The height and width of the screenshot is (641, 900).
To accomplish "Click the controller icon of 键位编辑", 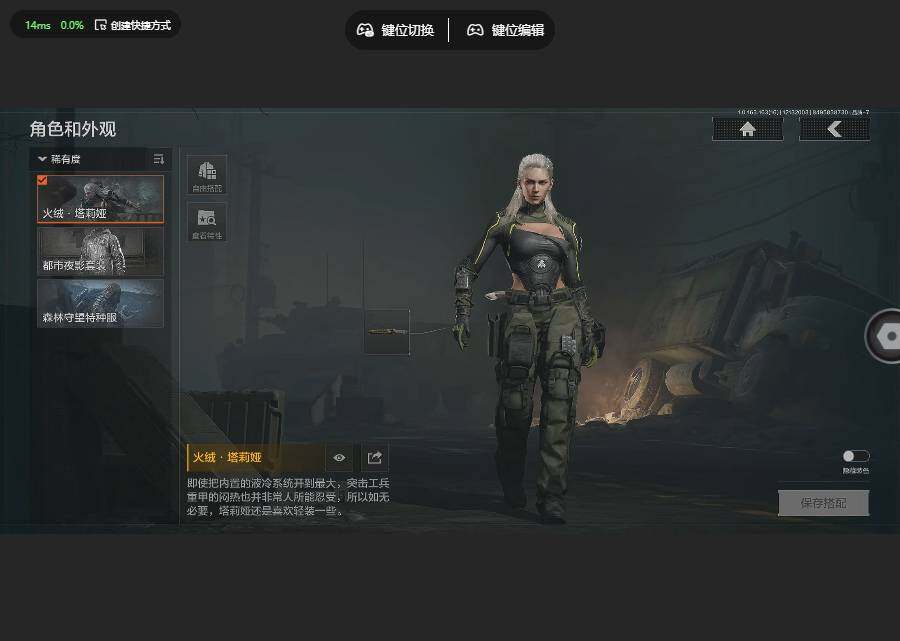I will (x=475, y=30).
